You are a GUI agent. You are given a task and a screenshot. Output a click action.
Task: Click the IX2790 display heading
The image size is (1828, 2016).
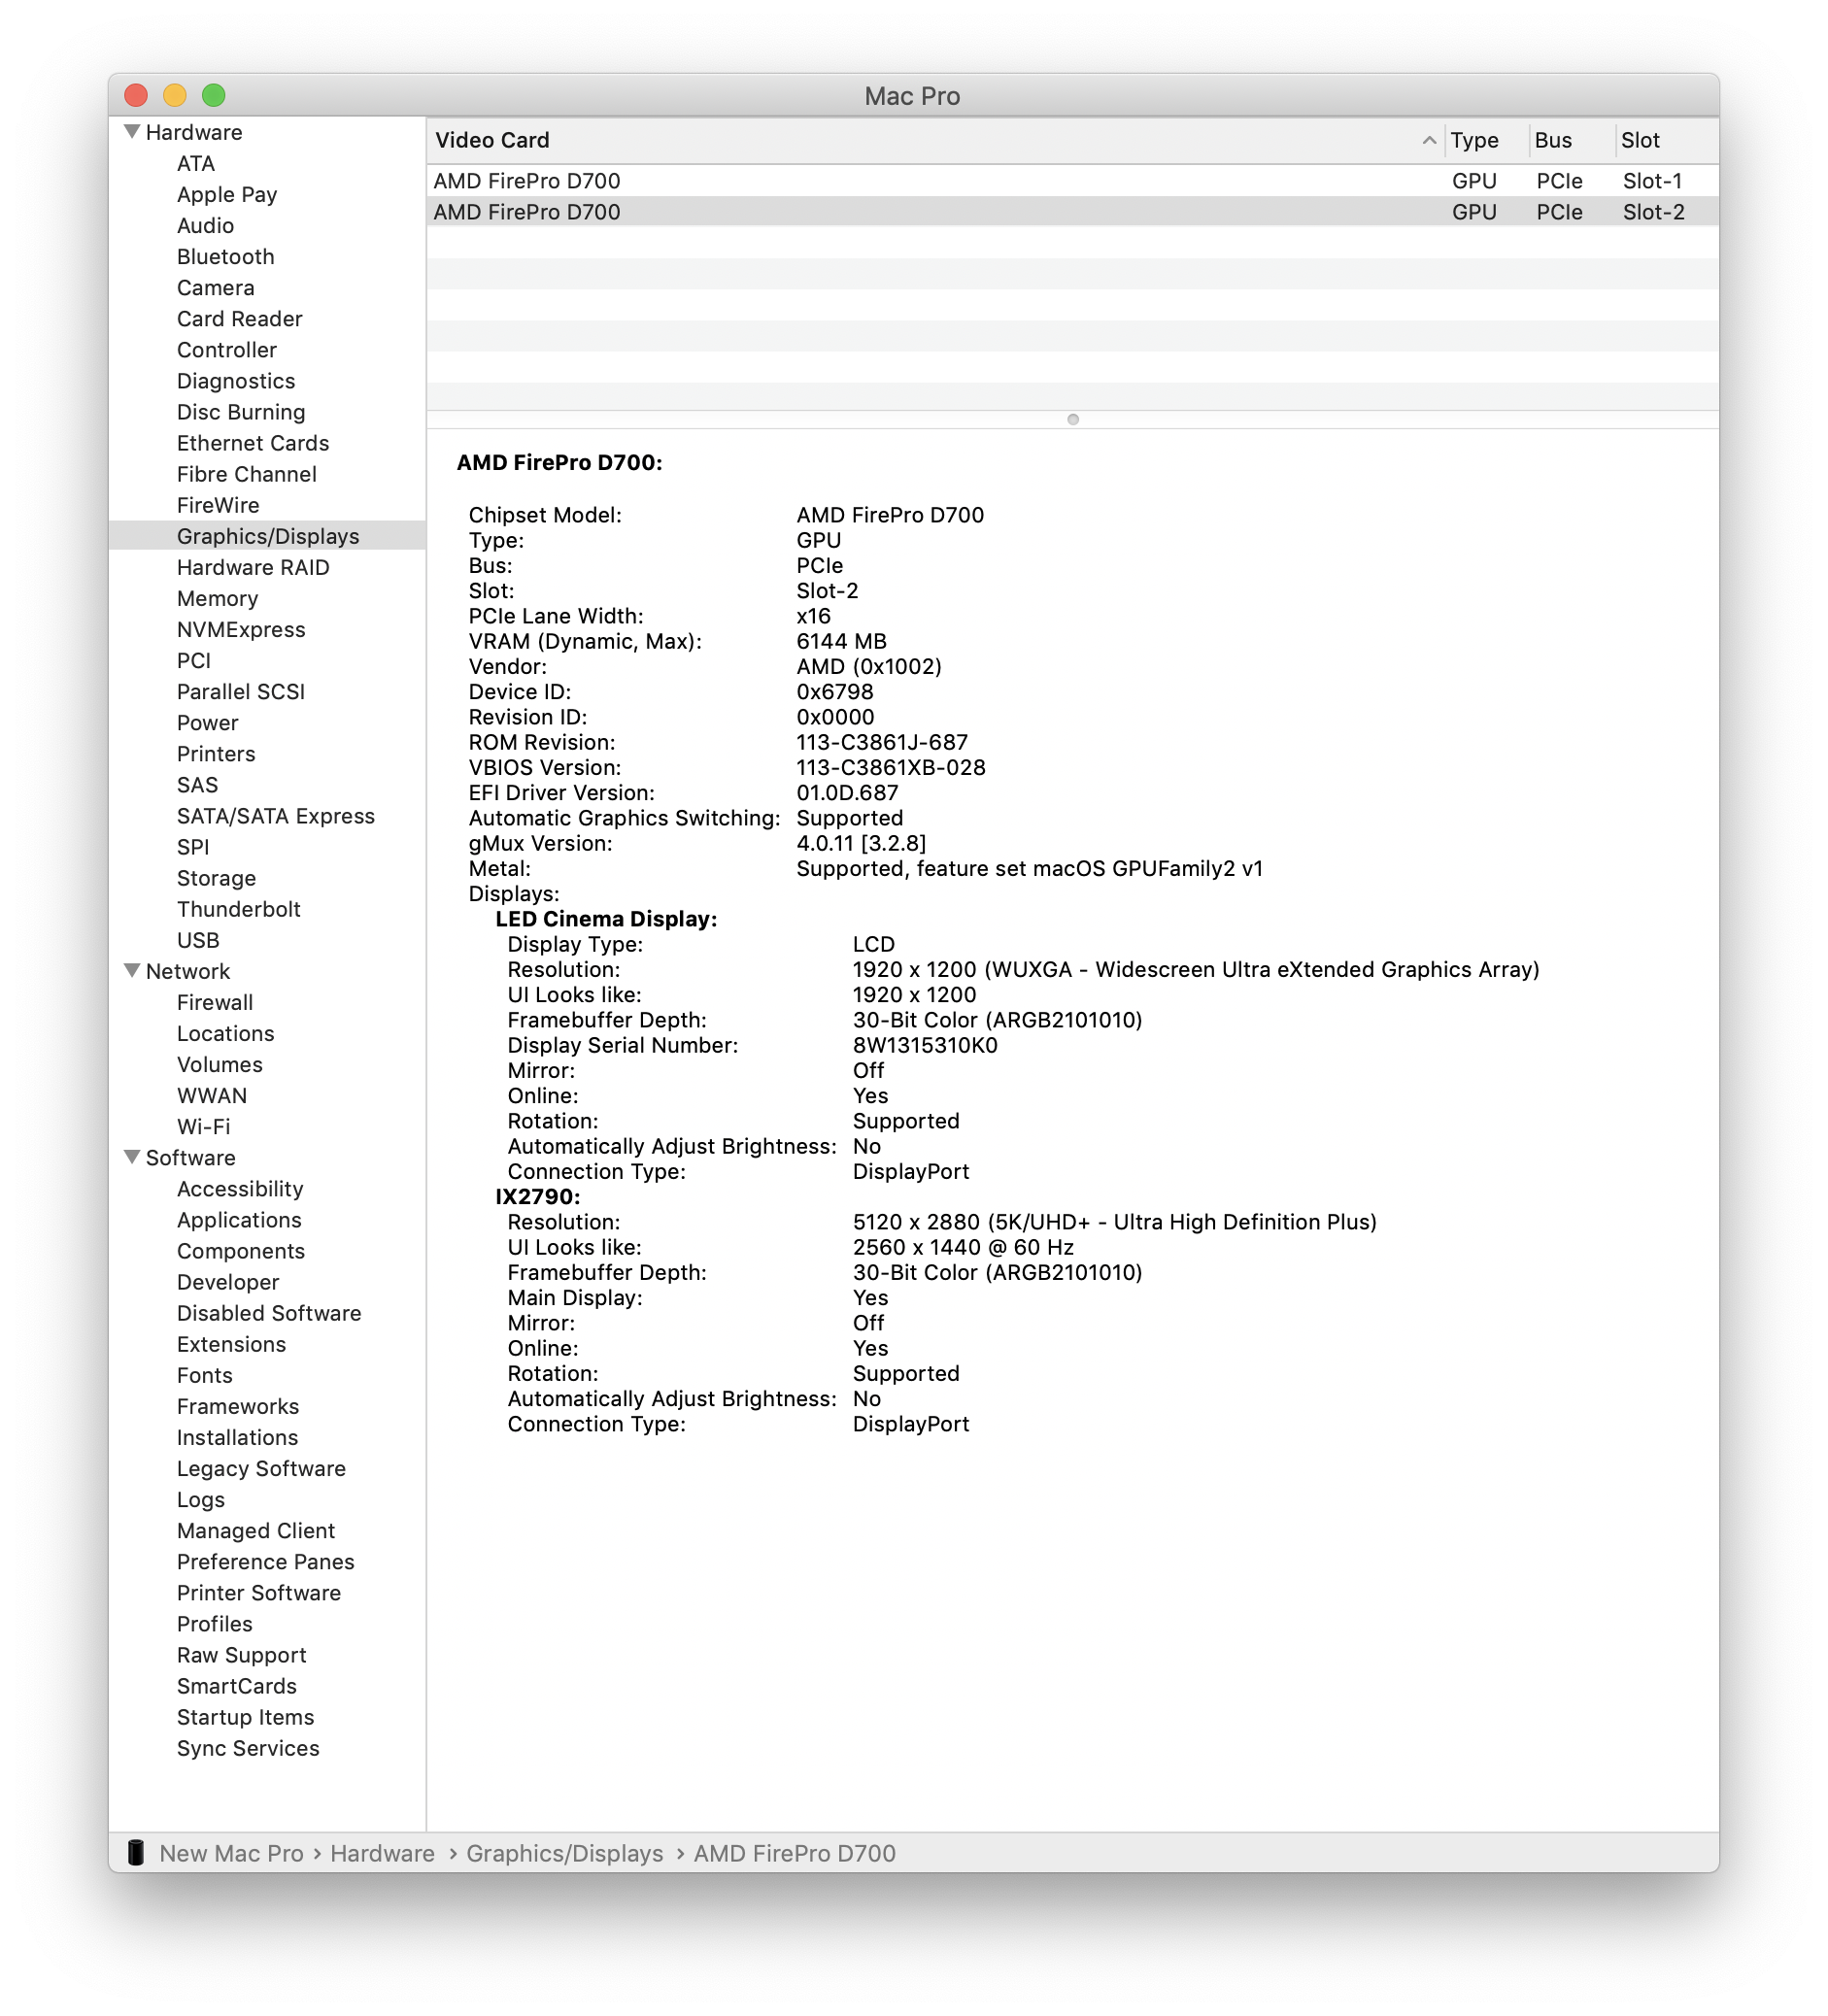point(537,1195)
